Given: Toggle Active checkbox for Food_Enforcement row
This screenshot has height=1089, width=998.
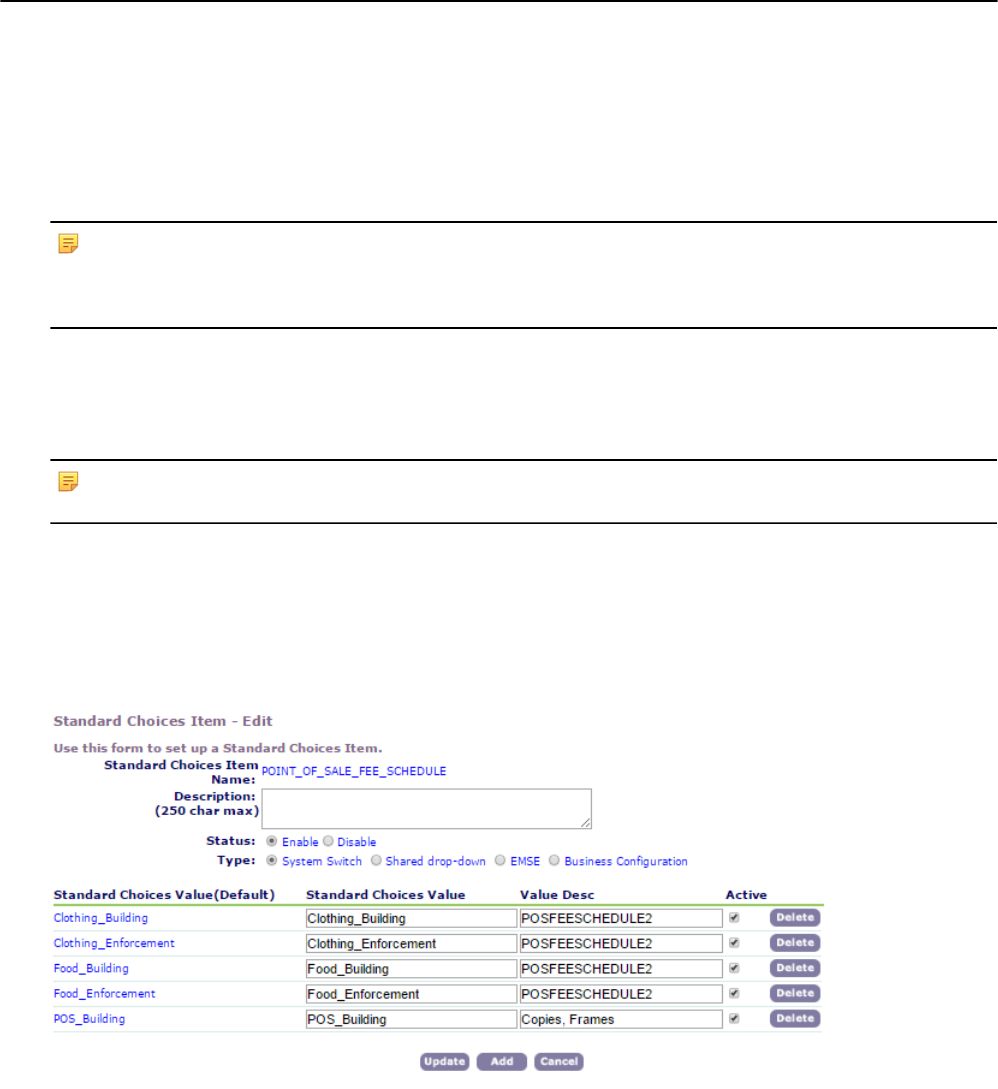Looking at the screenshot, I should [734, 993].
